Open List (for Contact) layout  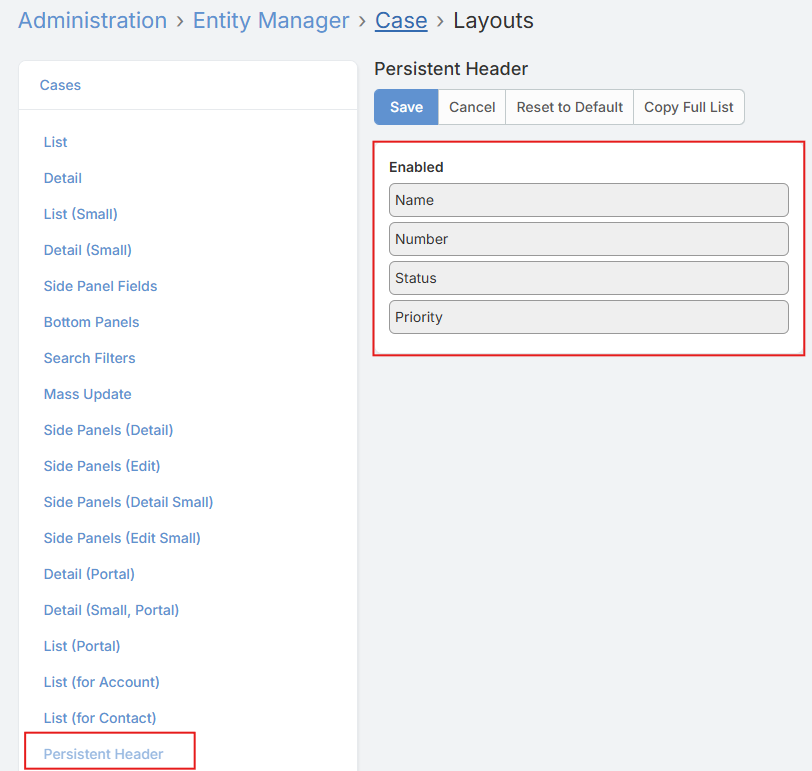pyautogui.click(x=100, y=718)
